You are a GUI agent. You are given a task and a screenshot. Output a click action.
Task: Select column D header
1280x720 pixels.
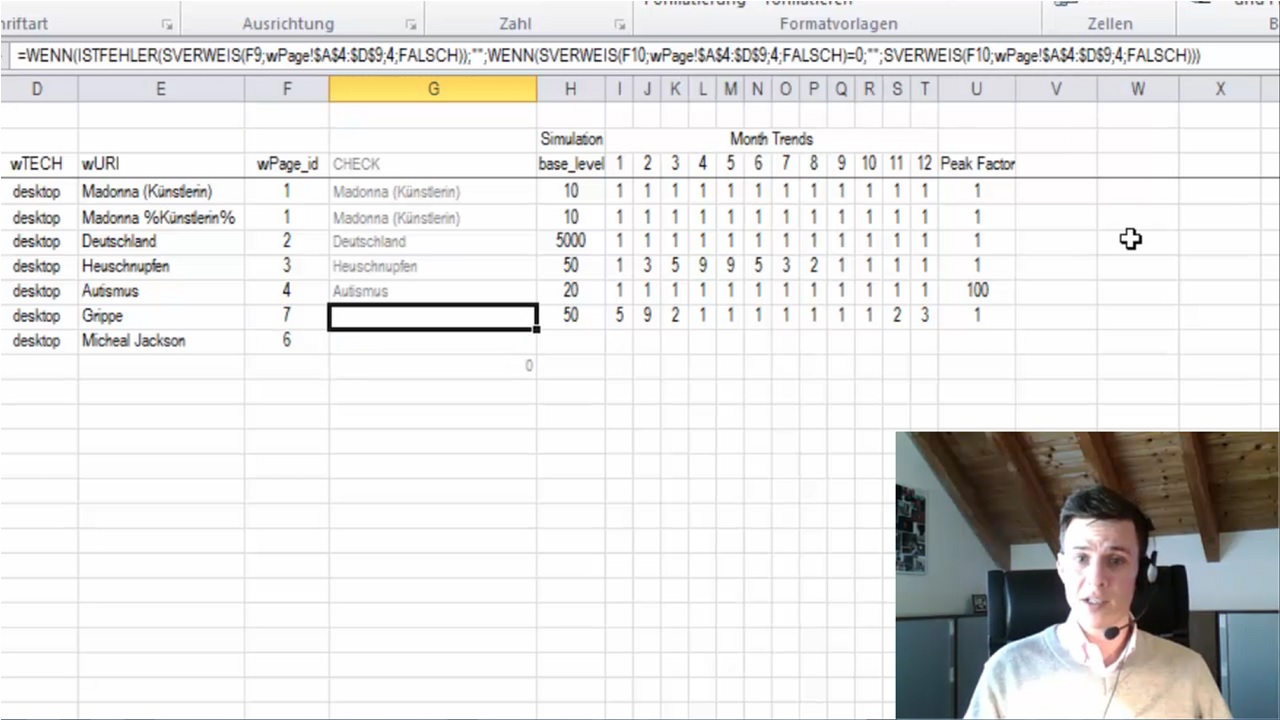click(x=37, y=89)
